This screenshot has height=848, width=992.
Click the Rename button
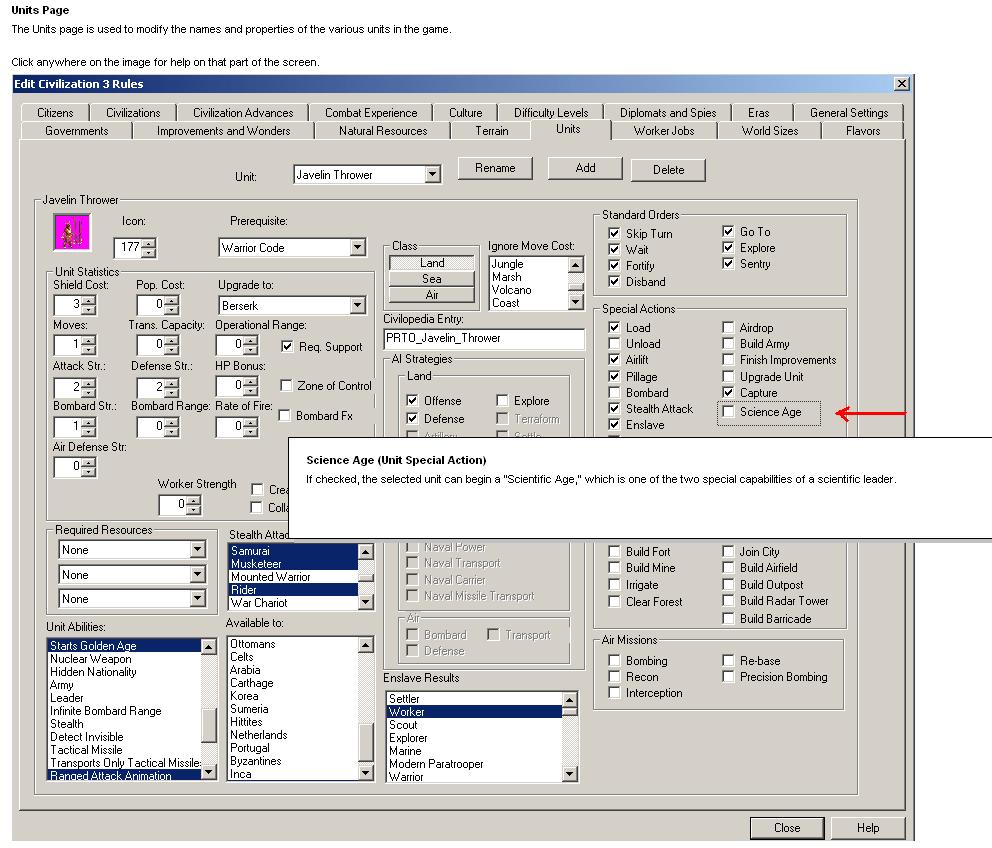tap(495, 168)
